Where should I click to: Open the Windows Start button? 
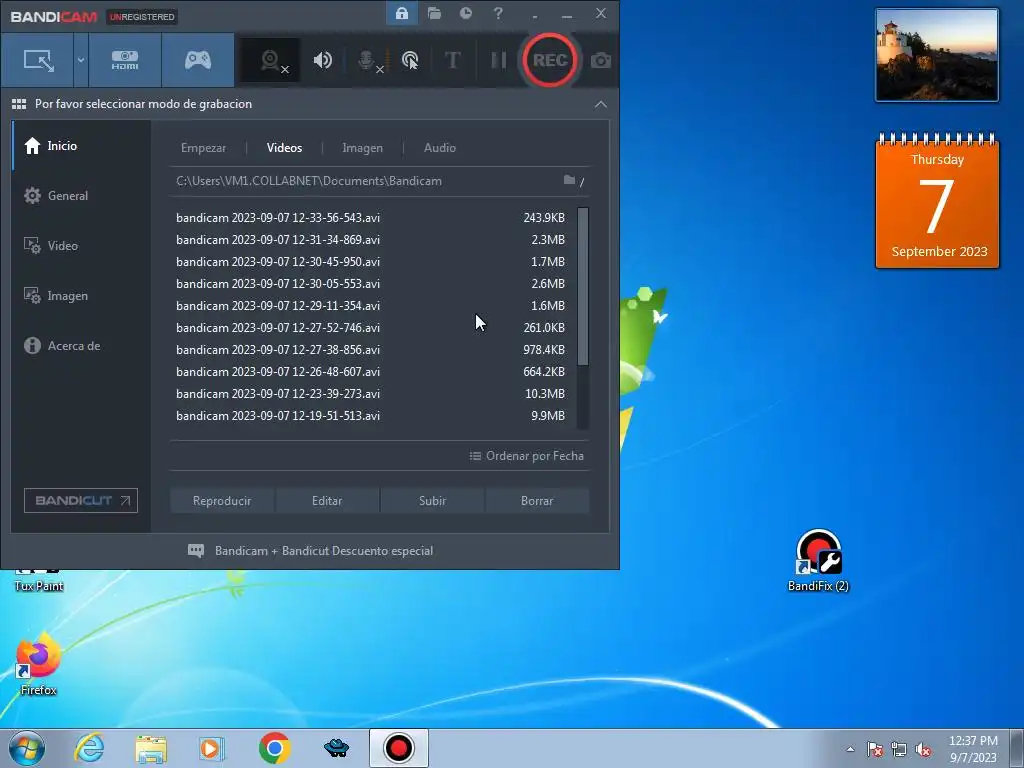tap(27, 748)
